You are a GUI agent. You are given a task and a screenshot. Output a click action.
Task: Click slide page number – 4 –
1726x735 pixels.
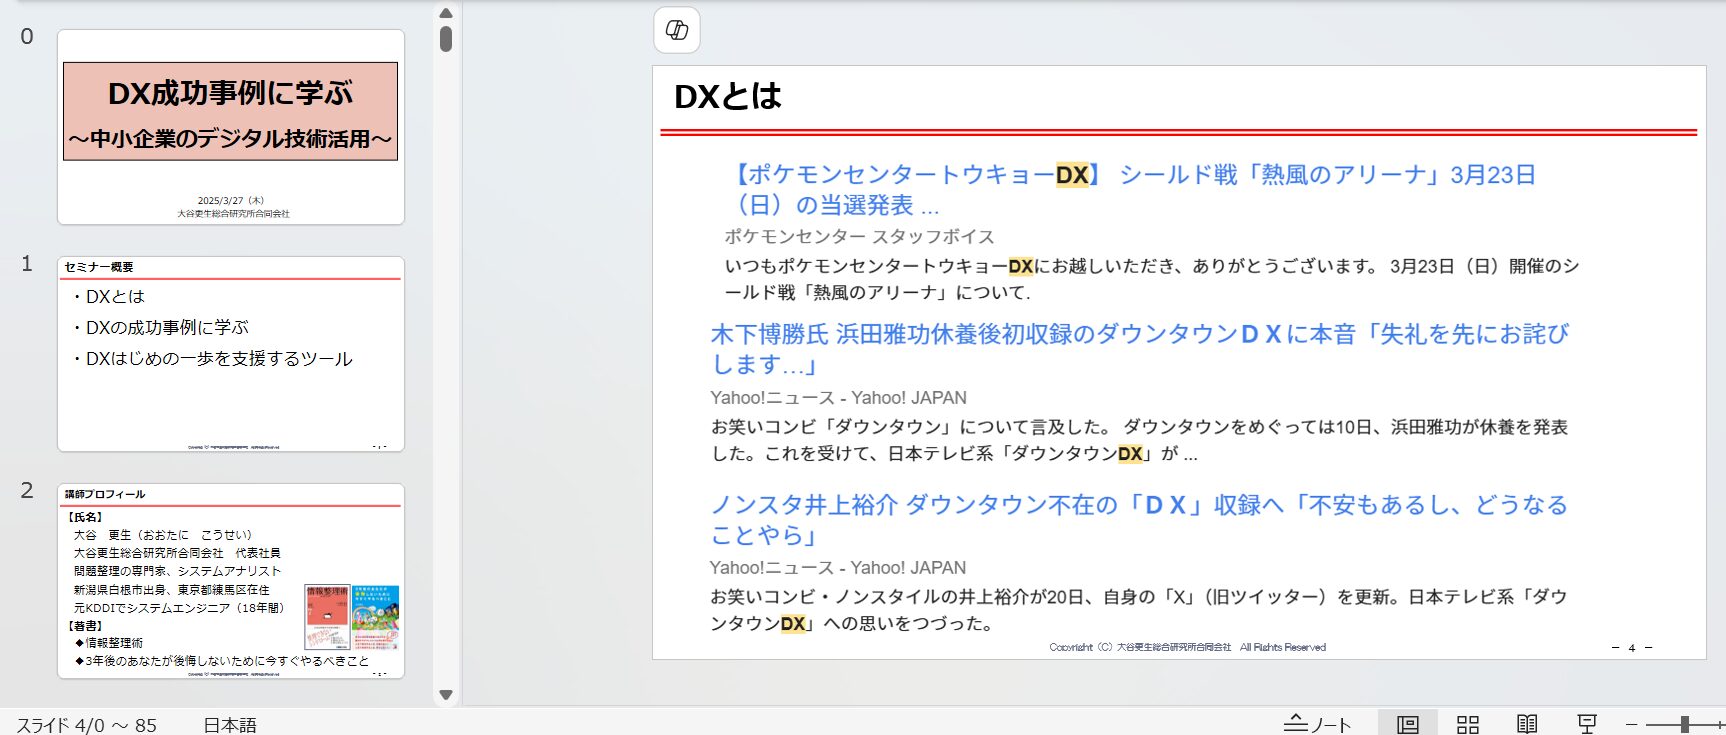coord(1632,648)
